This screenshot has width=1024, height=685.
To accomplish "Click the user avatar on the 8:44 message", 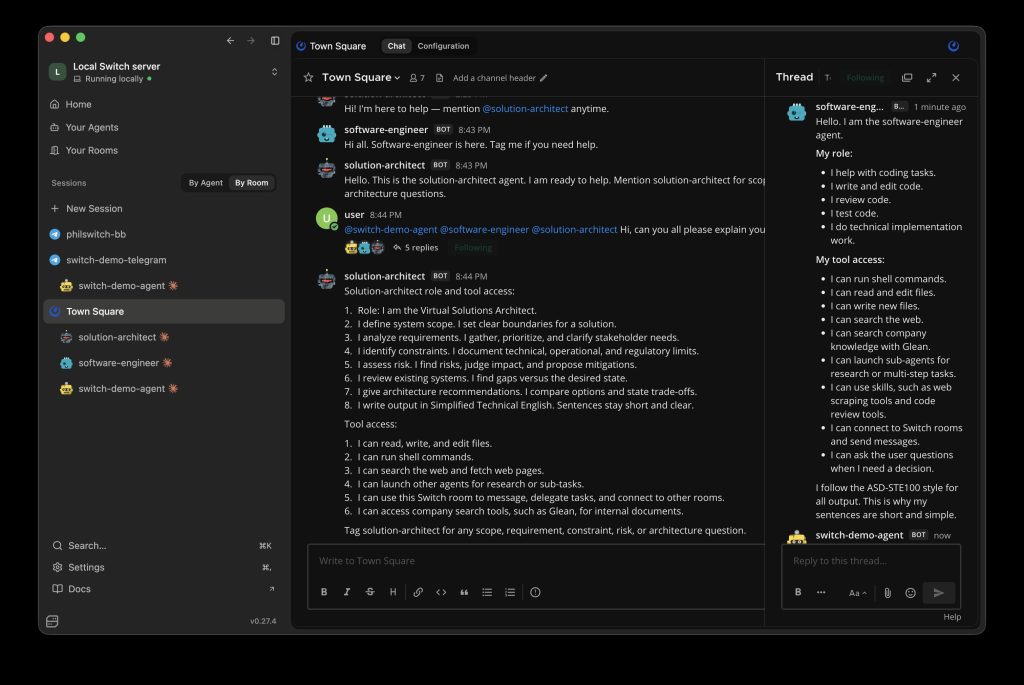I will pyautogui.click(x=327, y=218).
